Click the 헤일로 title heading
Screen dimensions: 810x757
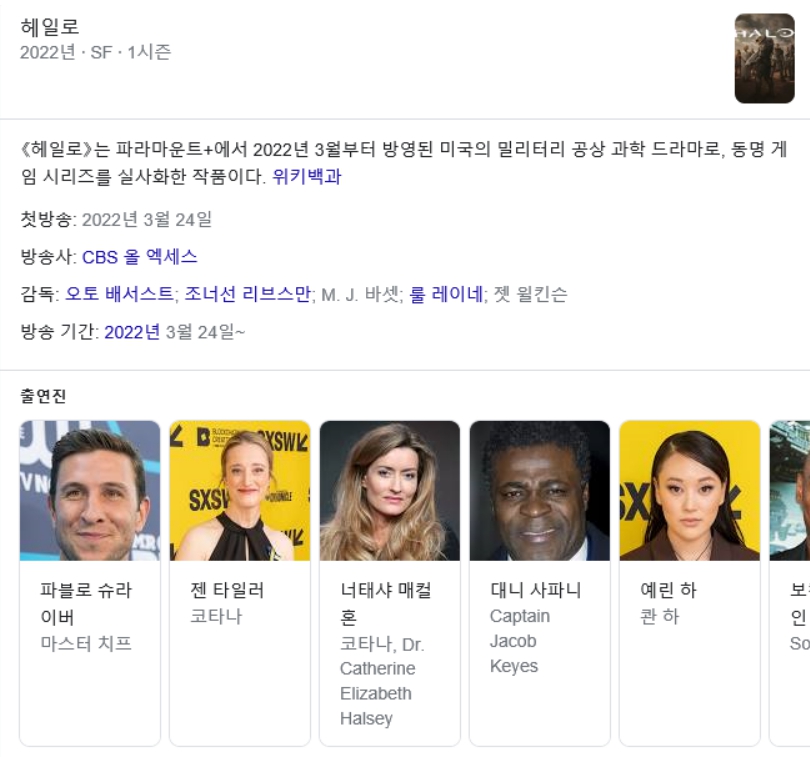point(50,27)
